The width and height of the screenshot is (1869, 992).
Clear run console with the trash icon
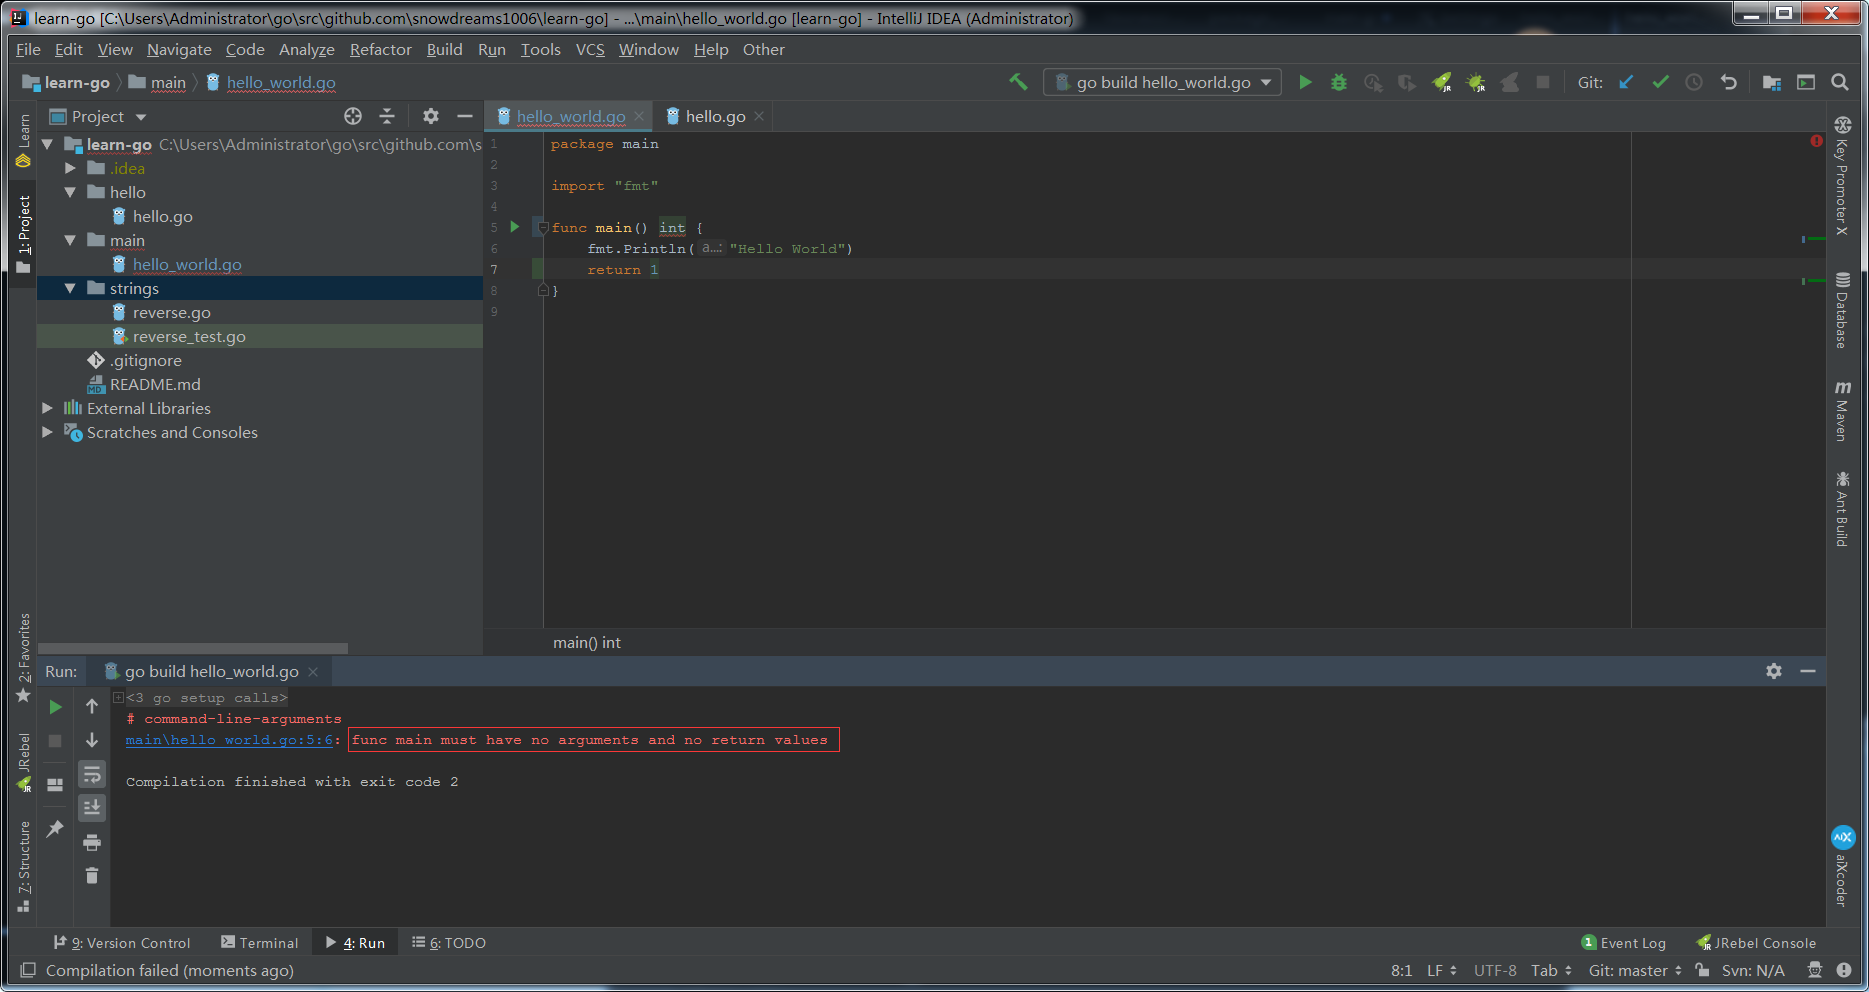coord(92,876)
